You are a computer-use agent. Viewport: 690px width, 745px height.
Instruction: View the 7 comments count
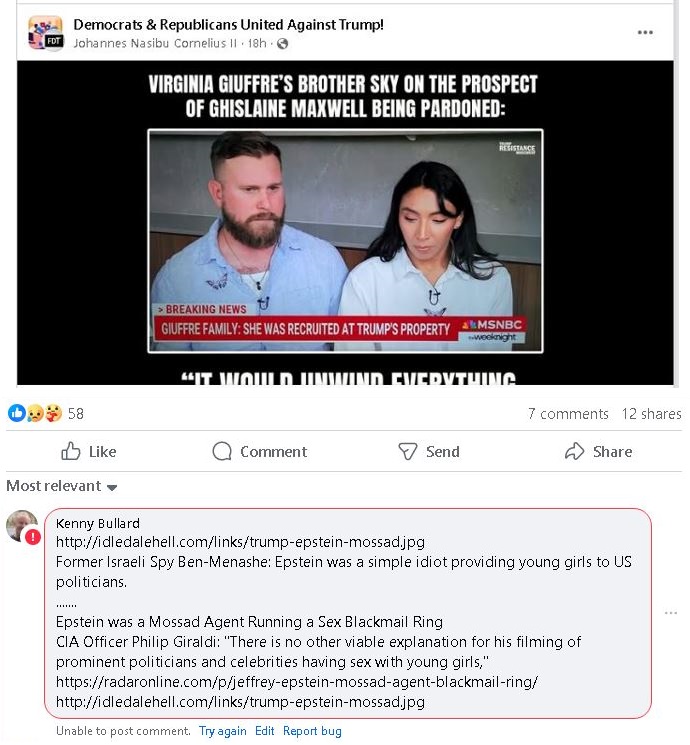tap(568, 414)
